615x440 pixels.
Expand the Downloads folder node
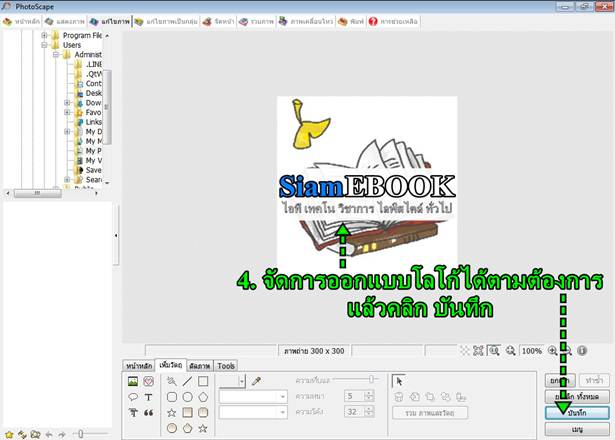point(67,103)
